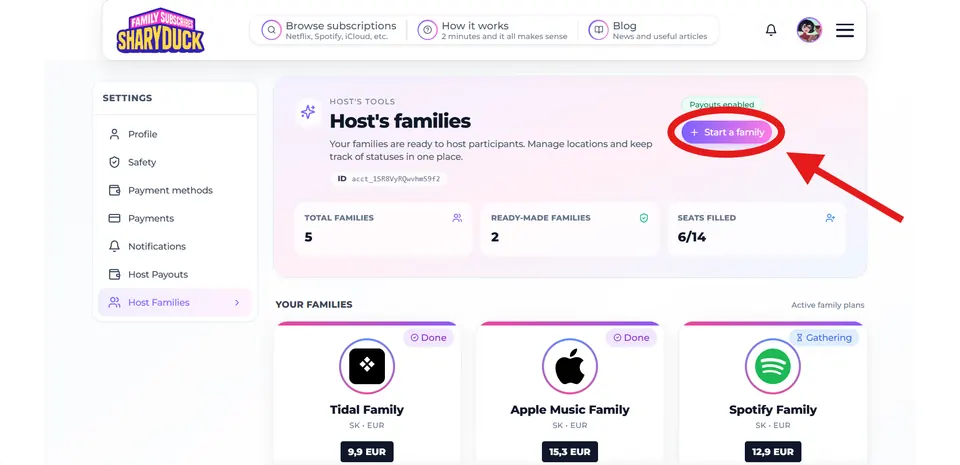Open the hamburger menu
960x465 pixels.
tap(845, 30)
